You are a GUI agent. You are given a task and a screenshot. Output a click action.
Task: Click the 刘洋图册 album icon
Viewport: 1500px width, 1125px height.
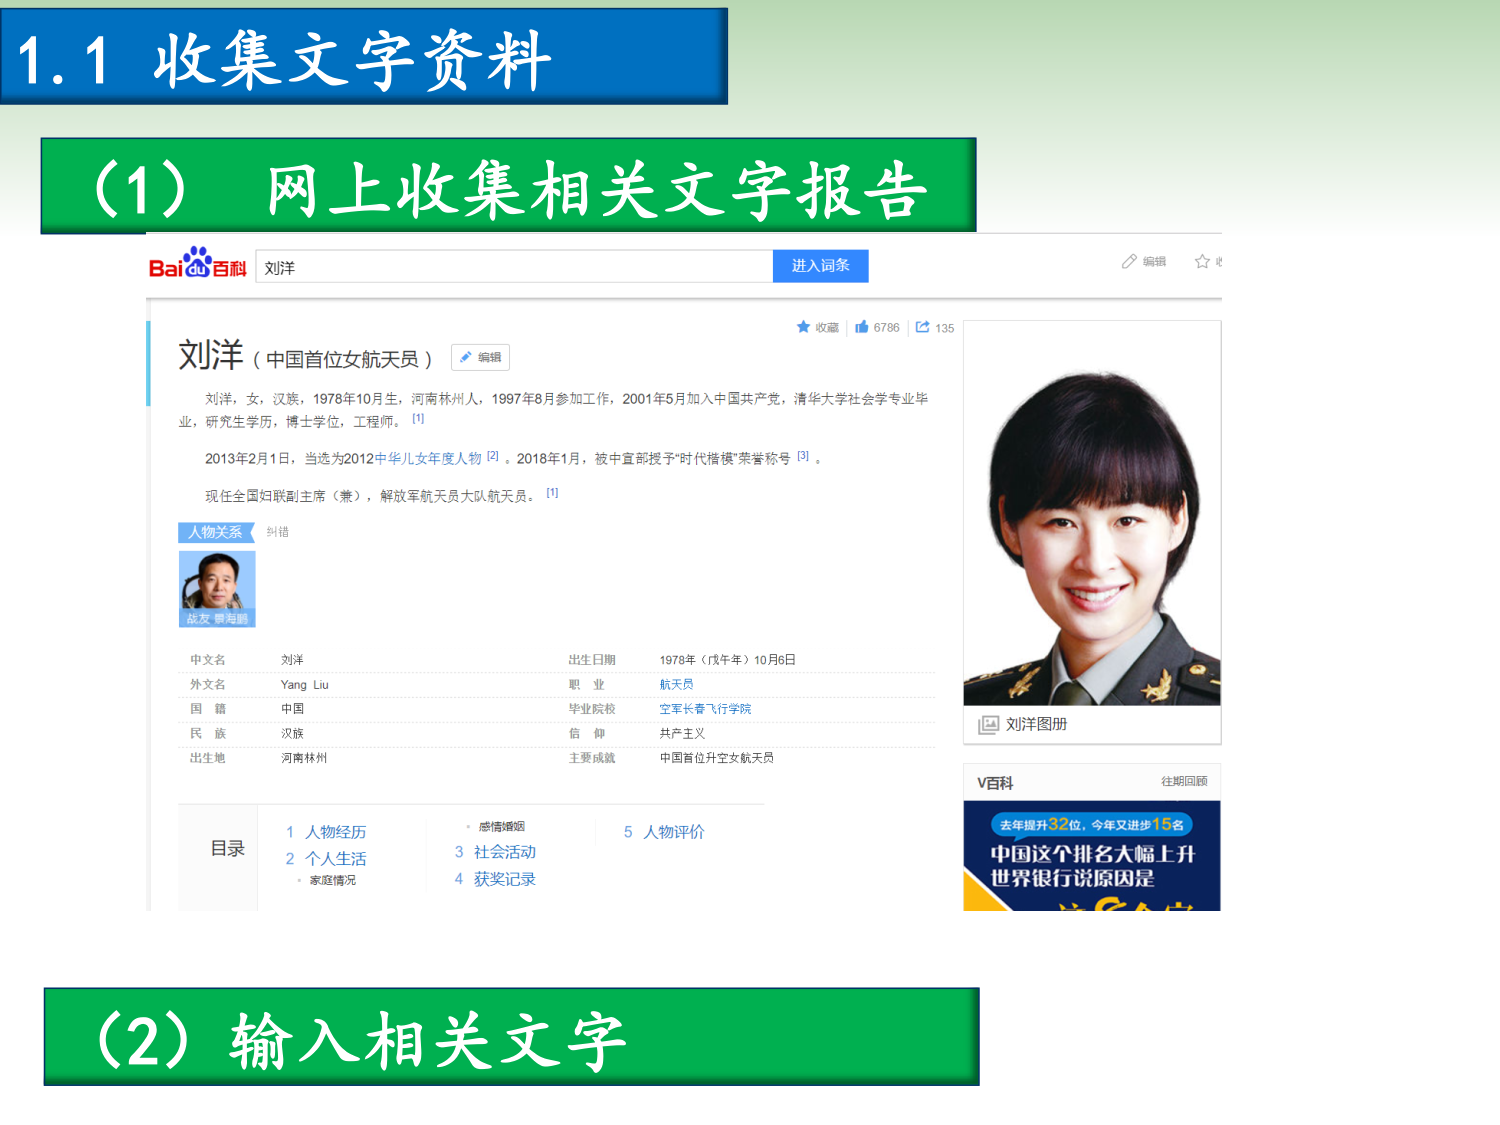click(x=989, y=724)
